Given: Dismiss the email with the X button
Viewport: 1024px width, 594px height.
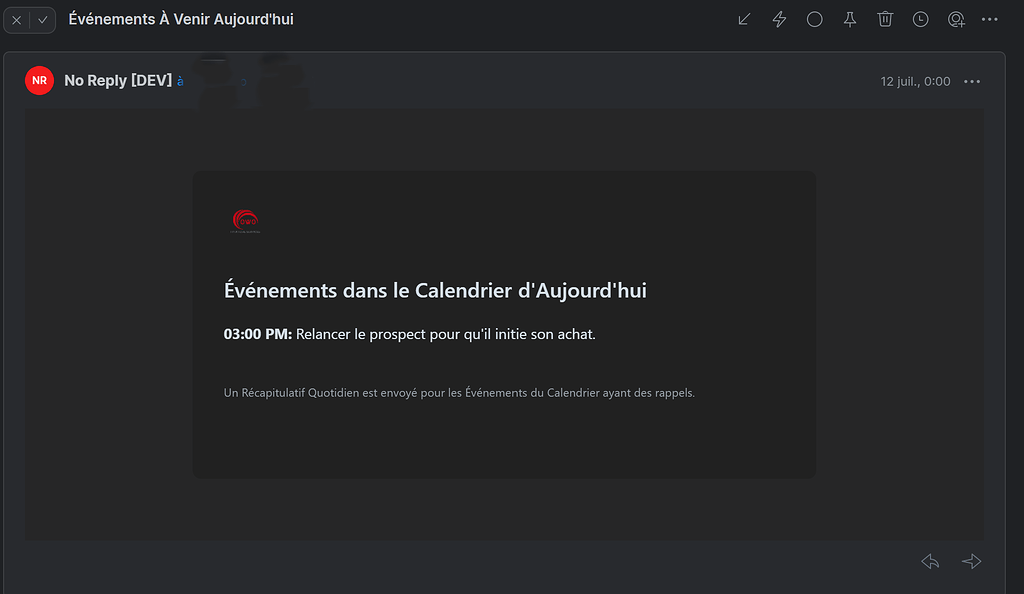Looking at the screenshot, I should coord(16,18).
